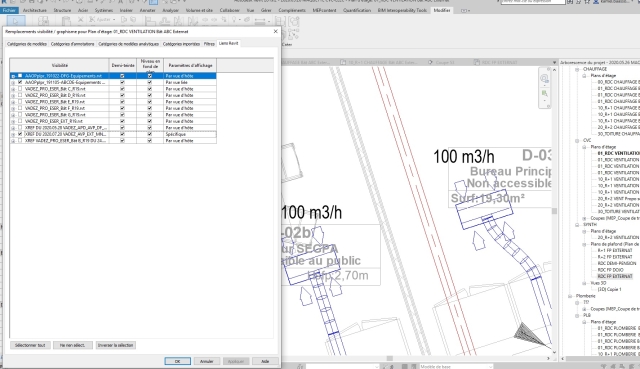Image resolution: width=640 pixels, height=369 pixels.
Task: Click the Visibilité column header
Action: (x=60, y=65)
